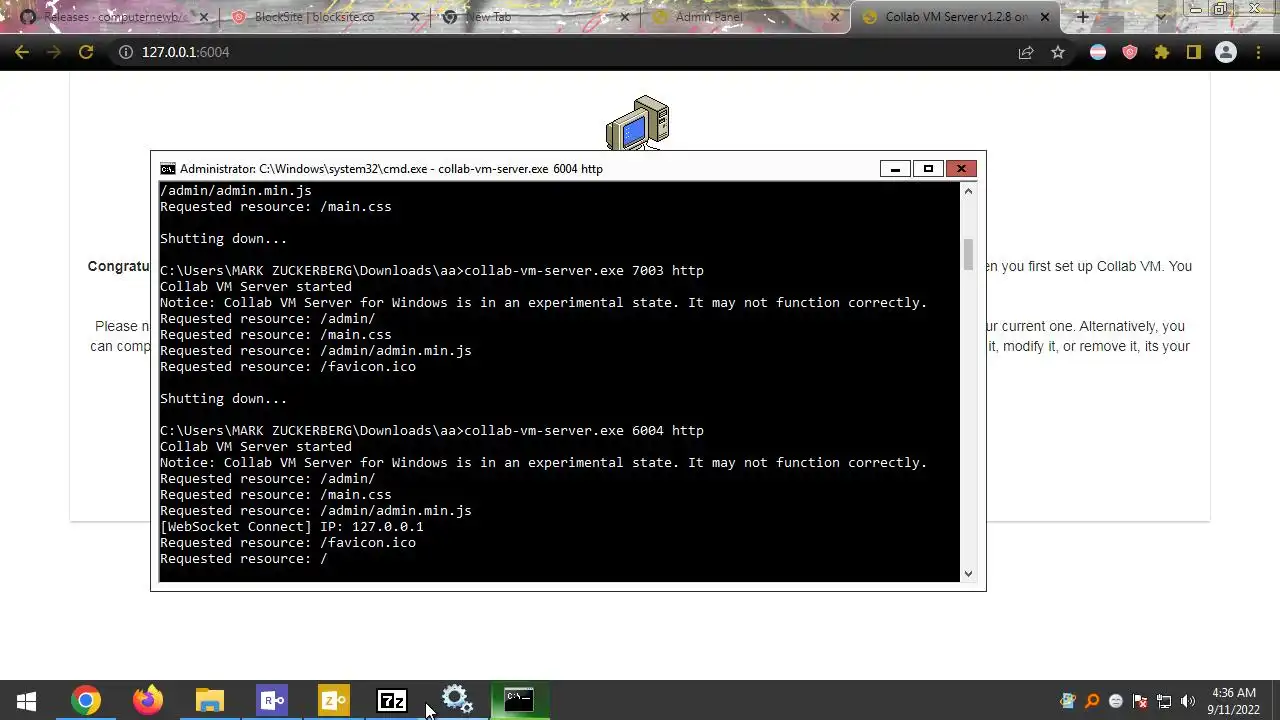This screenshot has height=720, width=1280.
Task: Select Collab VM Server tab
Action: 956,17
